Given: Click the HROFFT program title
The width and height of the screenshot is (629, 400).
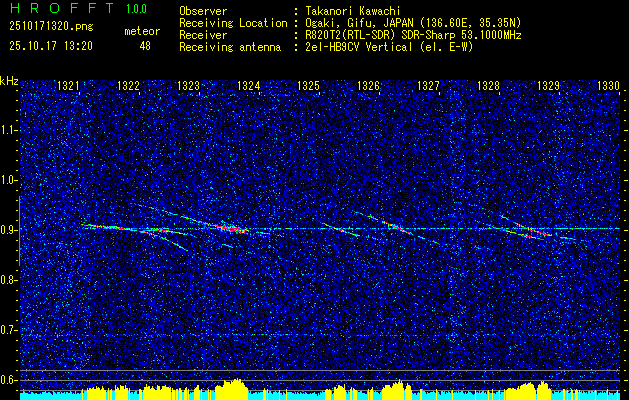Looking at the screenshot, I should click(62, 8).
